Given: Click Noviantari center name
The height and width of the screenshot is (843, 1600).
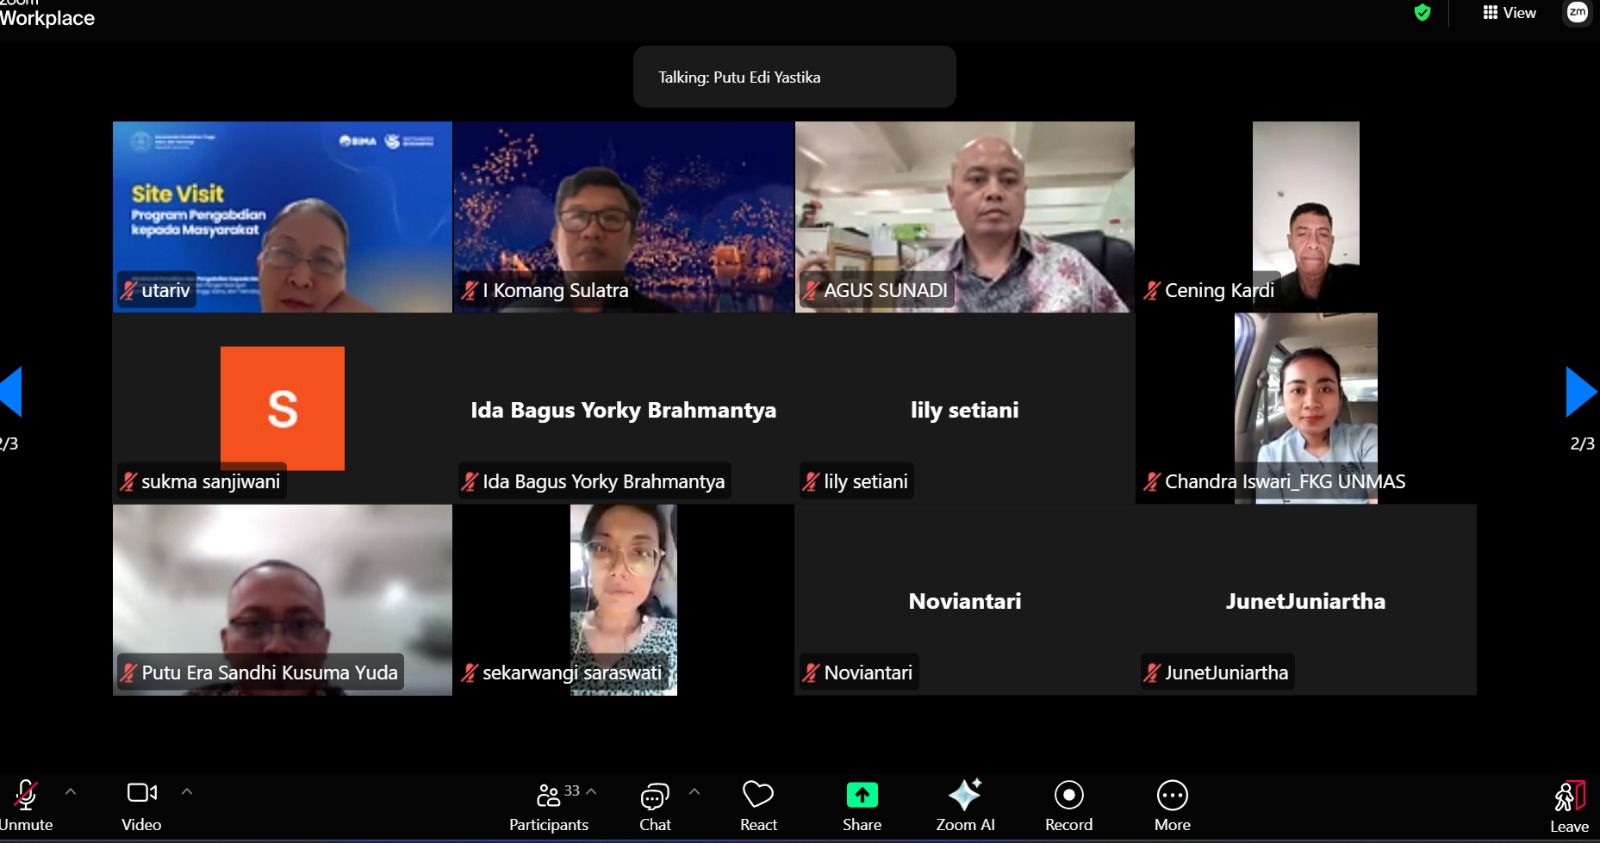Looking at the screenshot, I should (x=965, y=601).
